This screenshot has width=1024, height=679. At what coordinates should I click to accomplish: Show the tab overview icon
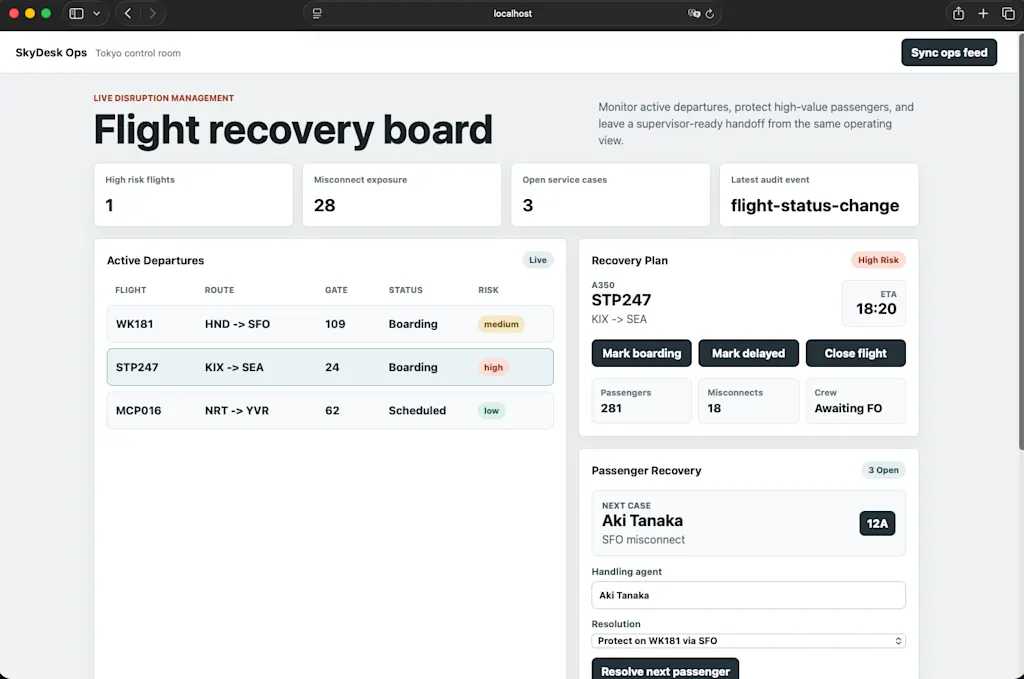click(1008, 13)
